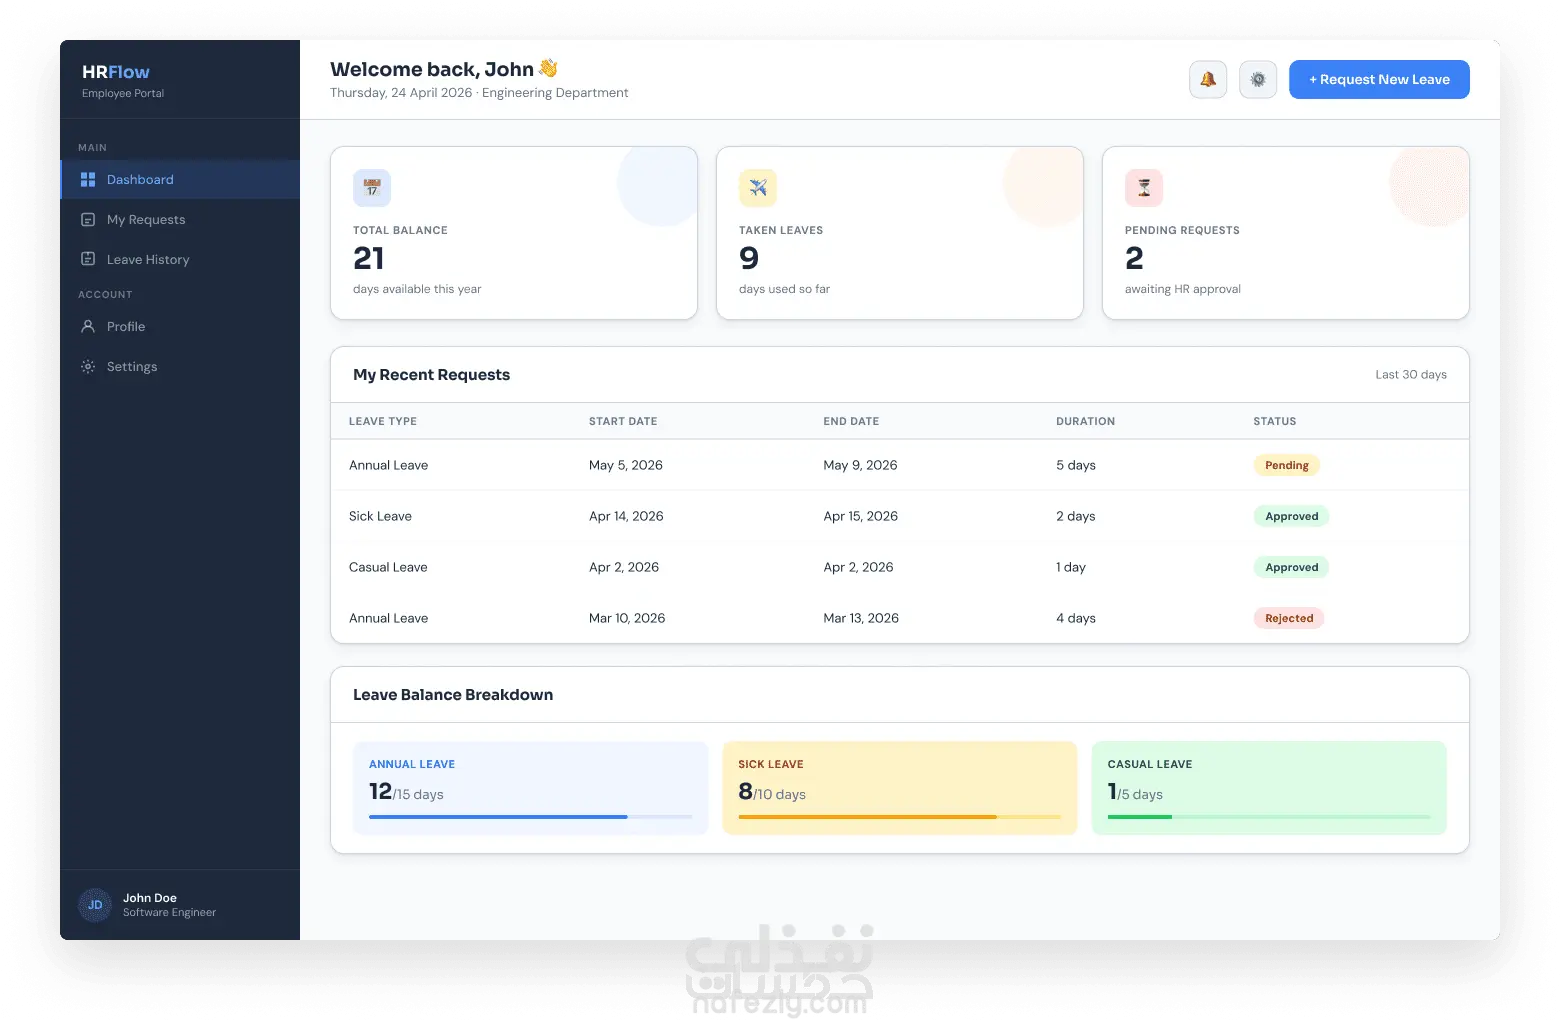Click the Approved badge for Sick Leave
This screenshot has width=1560, height=1020.
click(x=1291, y=516)
